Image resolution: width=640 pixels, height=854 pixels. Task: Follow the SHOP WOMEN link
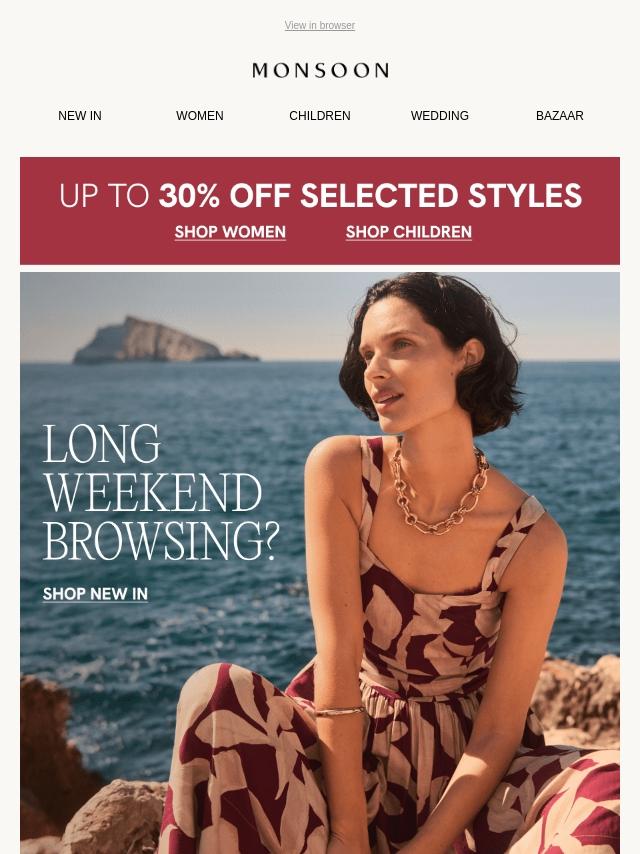click(230, 232)
